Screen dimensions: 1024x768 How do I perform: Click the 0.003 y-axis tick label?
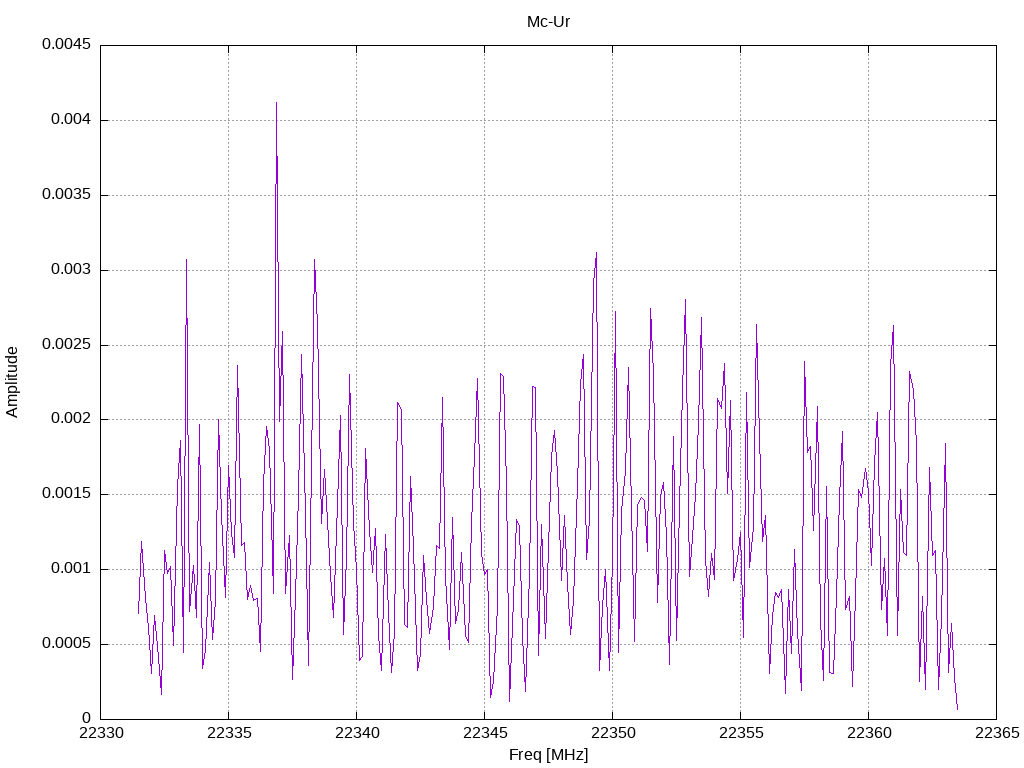coord(71,269)
